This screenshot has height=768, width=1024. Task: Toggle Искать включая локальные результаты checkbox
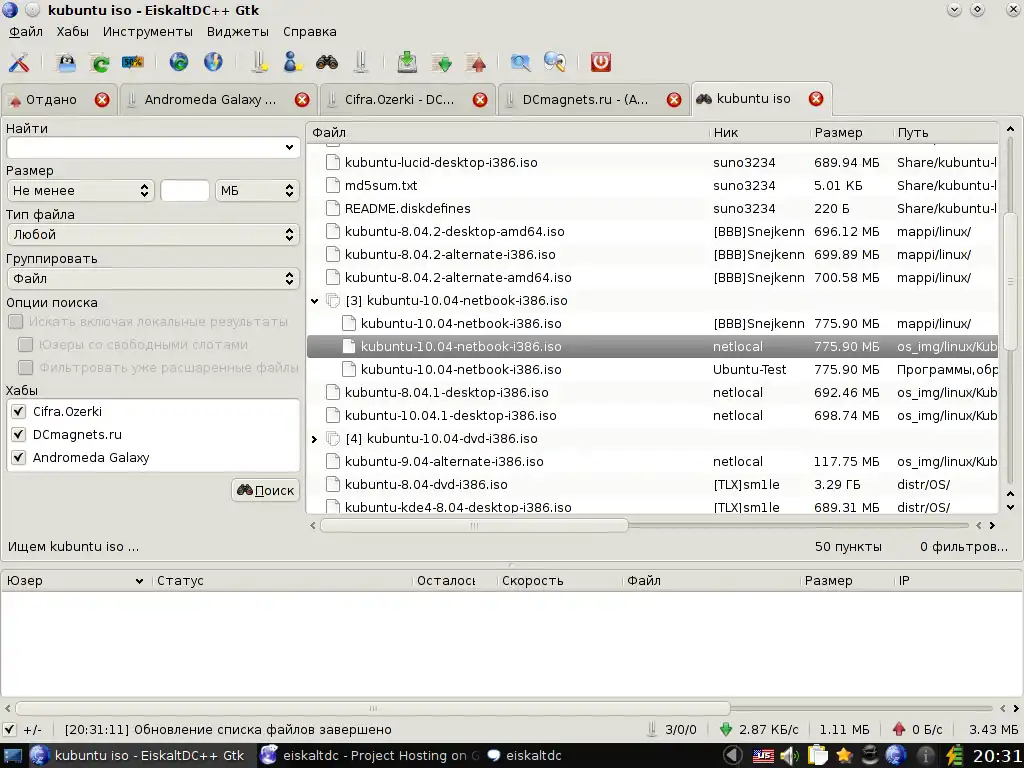pos(16,321)
